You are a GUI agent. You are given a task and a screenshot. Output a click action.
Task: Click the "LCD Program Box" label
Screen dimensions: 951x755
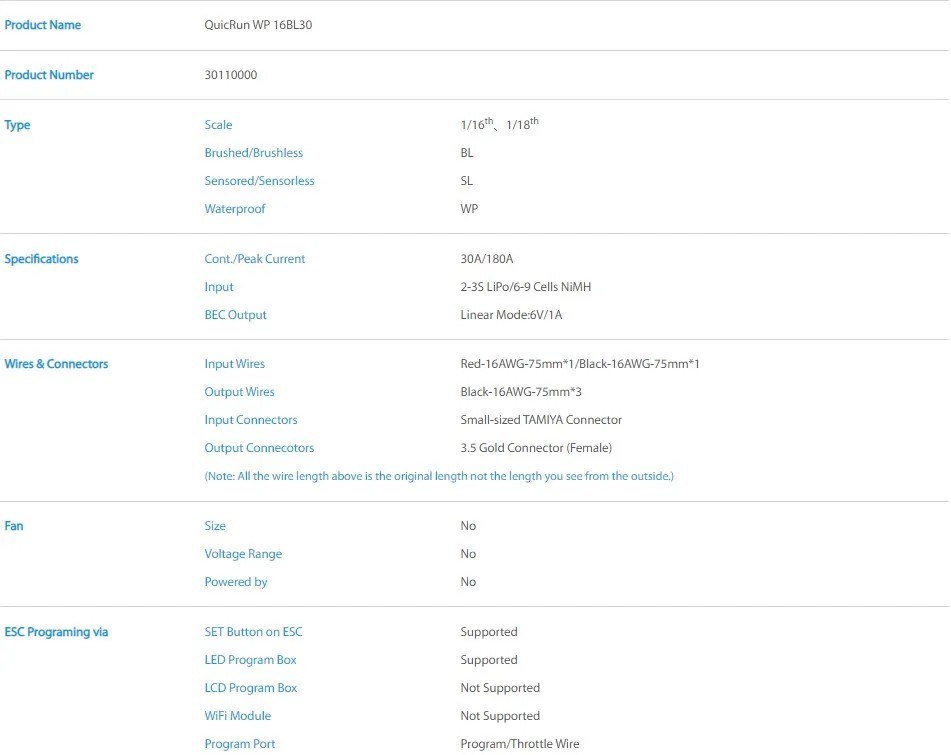click(251, 688)
